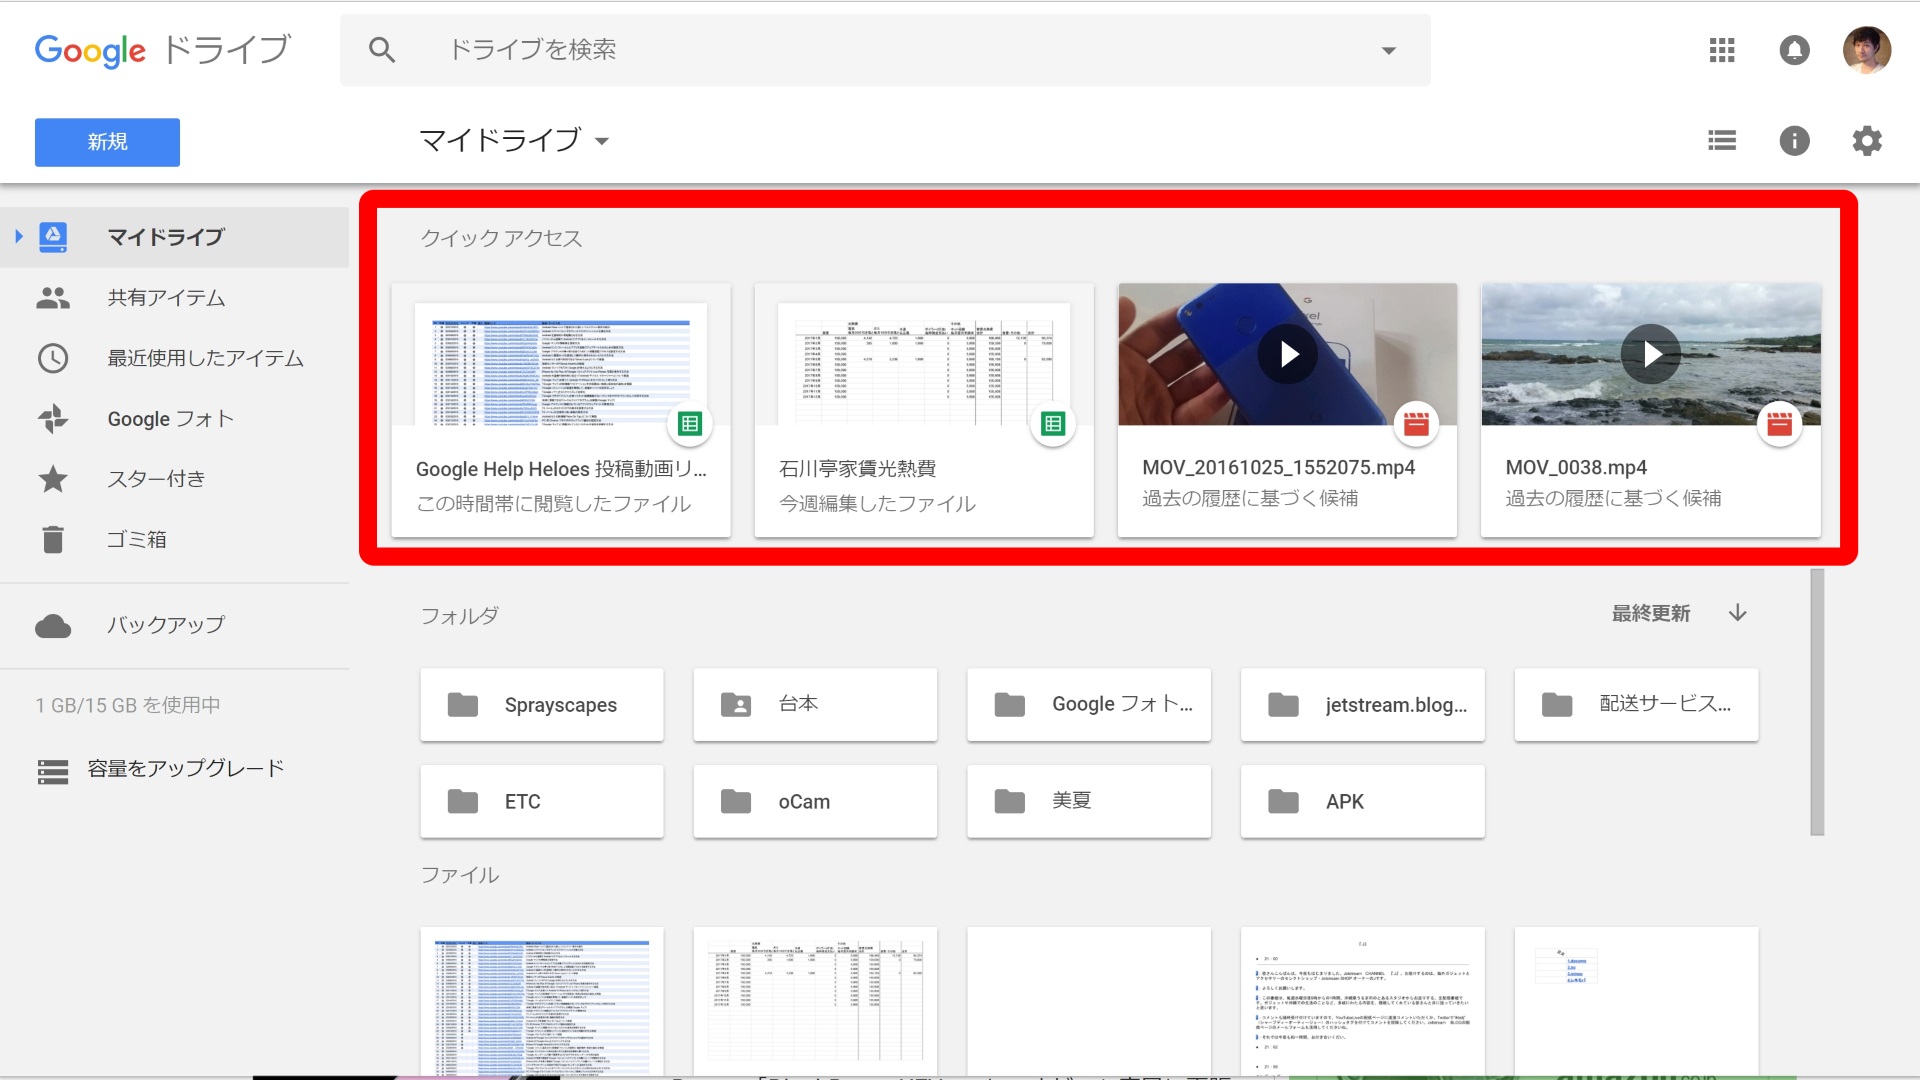The image size is (1920, 1080).
Task: Show details with the info icon
Action: click(1794, 141)
